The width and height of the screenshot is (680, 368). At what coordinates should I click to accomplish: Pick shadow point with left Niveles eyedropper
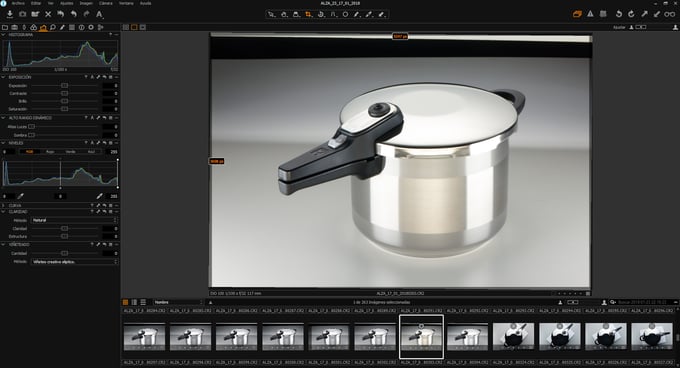click(20, 196)
